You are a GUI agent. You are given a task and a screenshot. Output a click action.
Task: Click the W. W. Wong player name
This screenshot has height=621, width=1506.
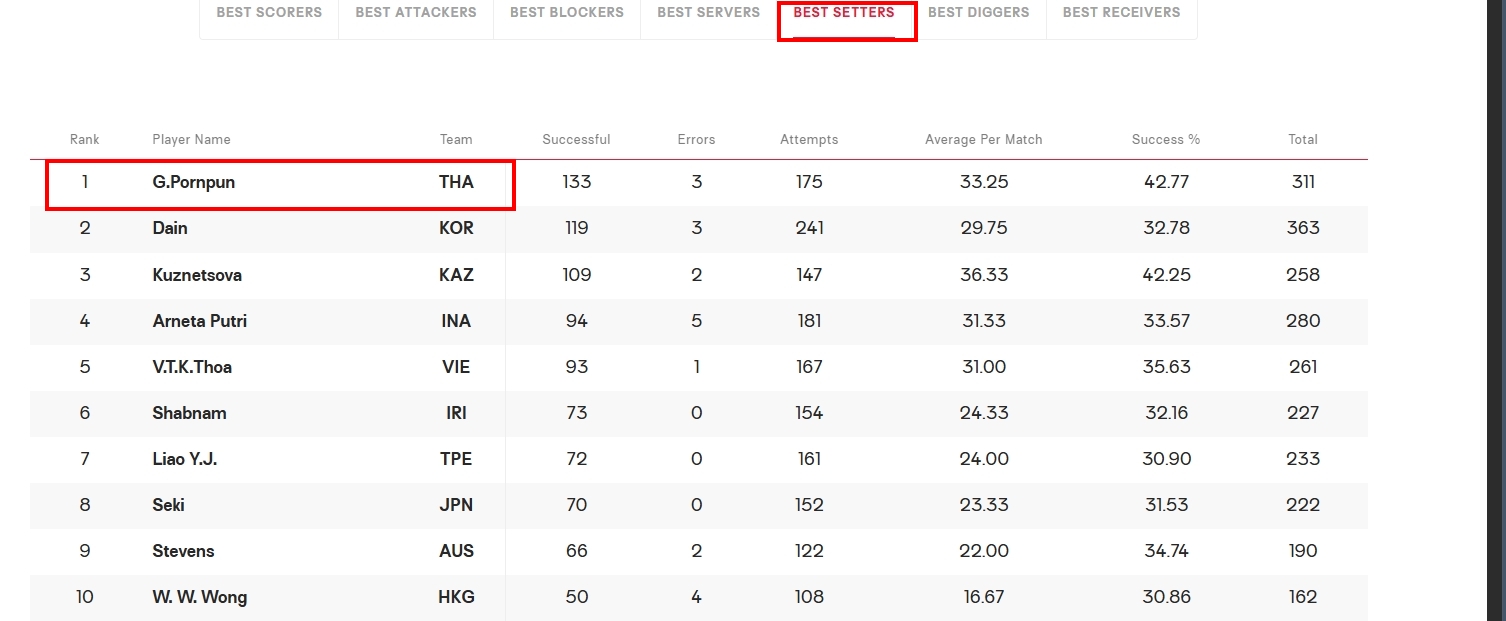click(200, 597)
